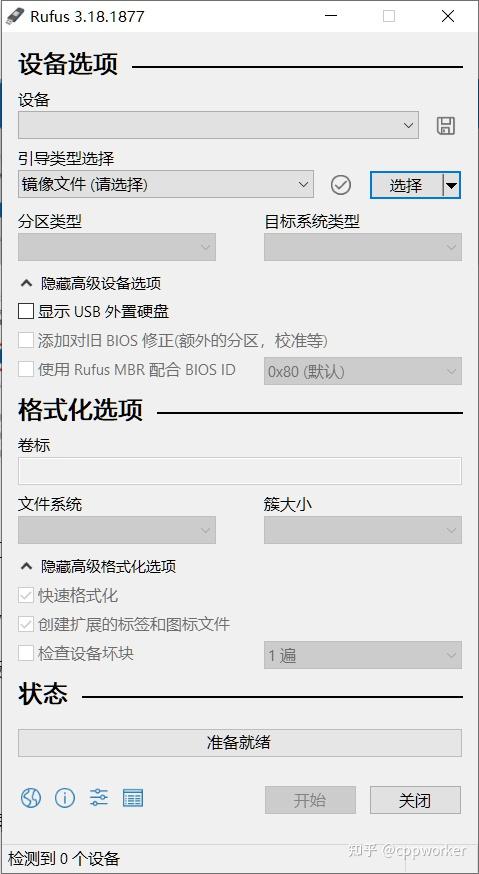Toggle 创建扩展的标签和图标文件 checkbox
The height and width of the screenshot is (874, 479).
pos(26,624)
